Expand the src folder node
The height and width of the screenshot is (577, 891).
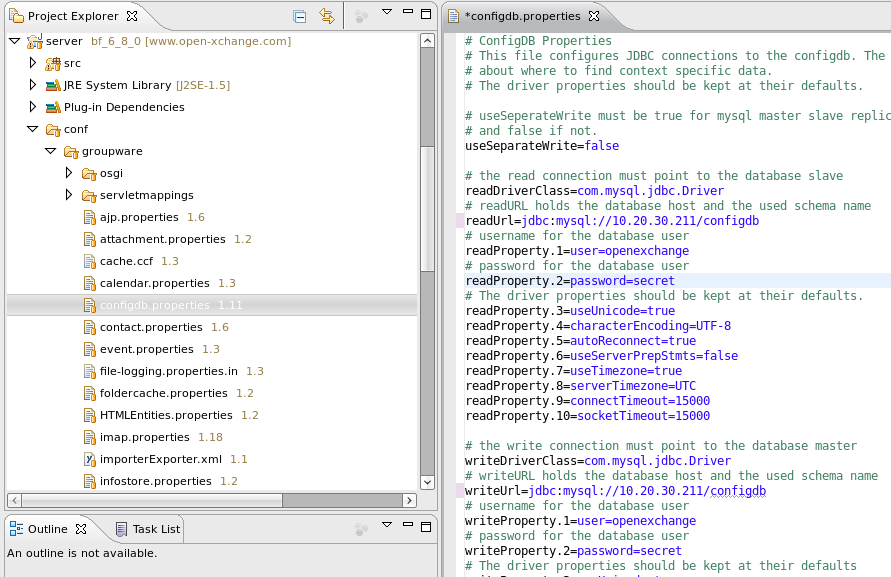(x=33, y=63)
